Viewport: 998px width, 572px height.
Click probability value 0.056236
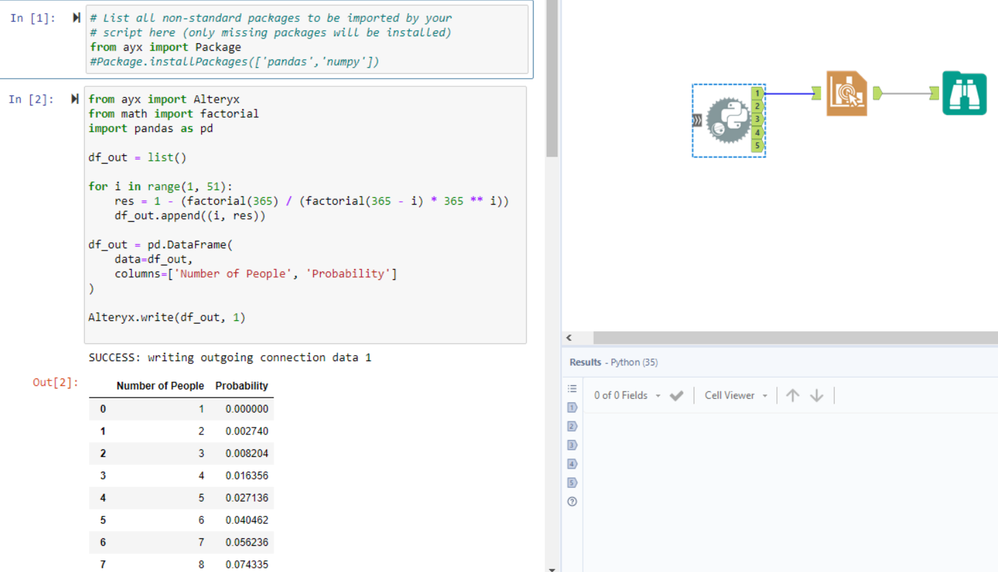tap(246, 542)
